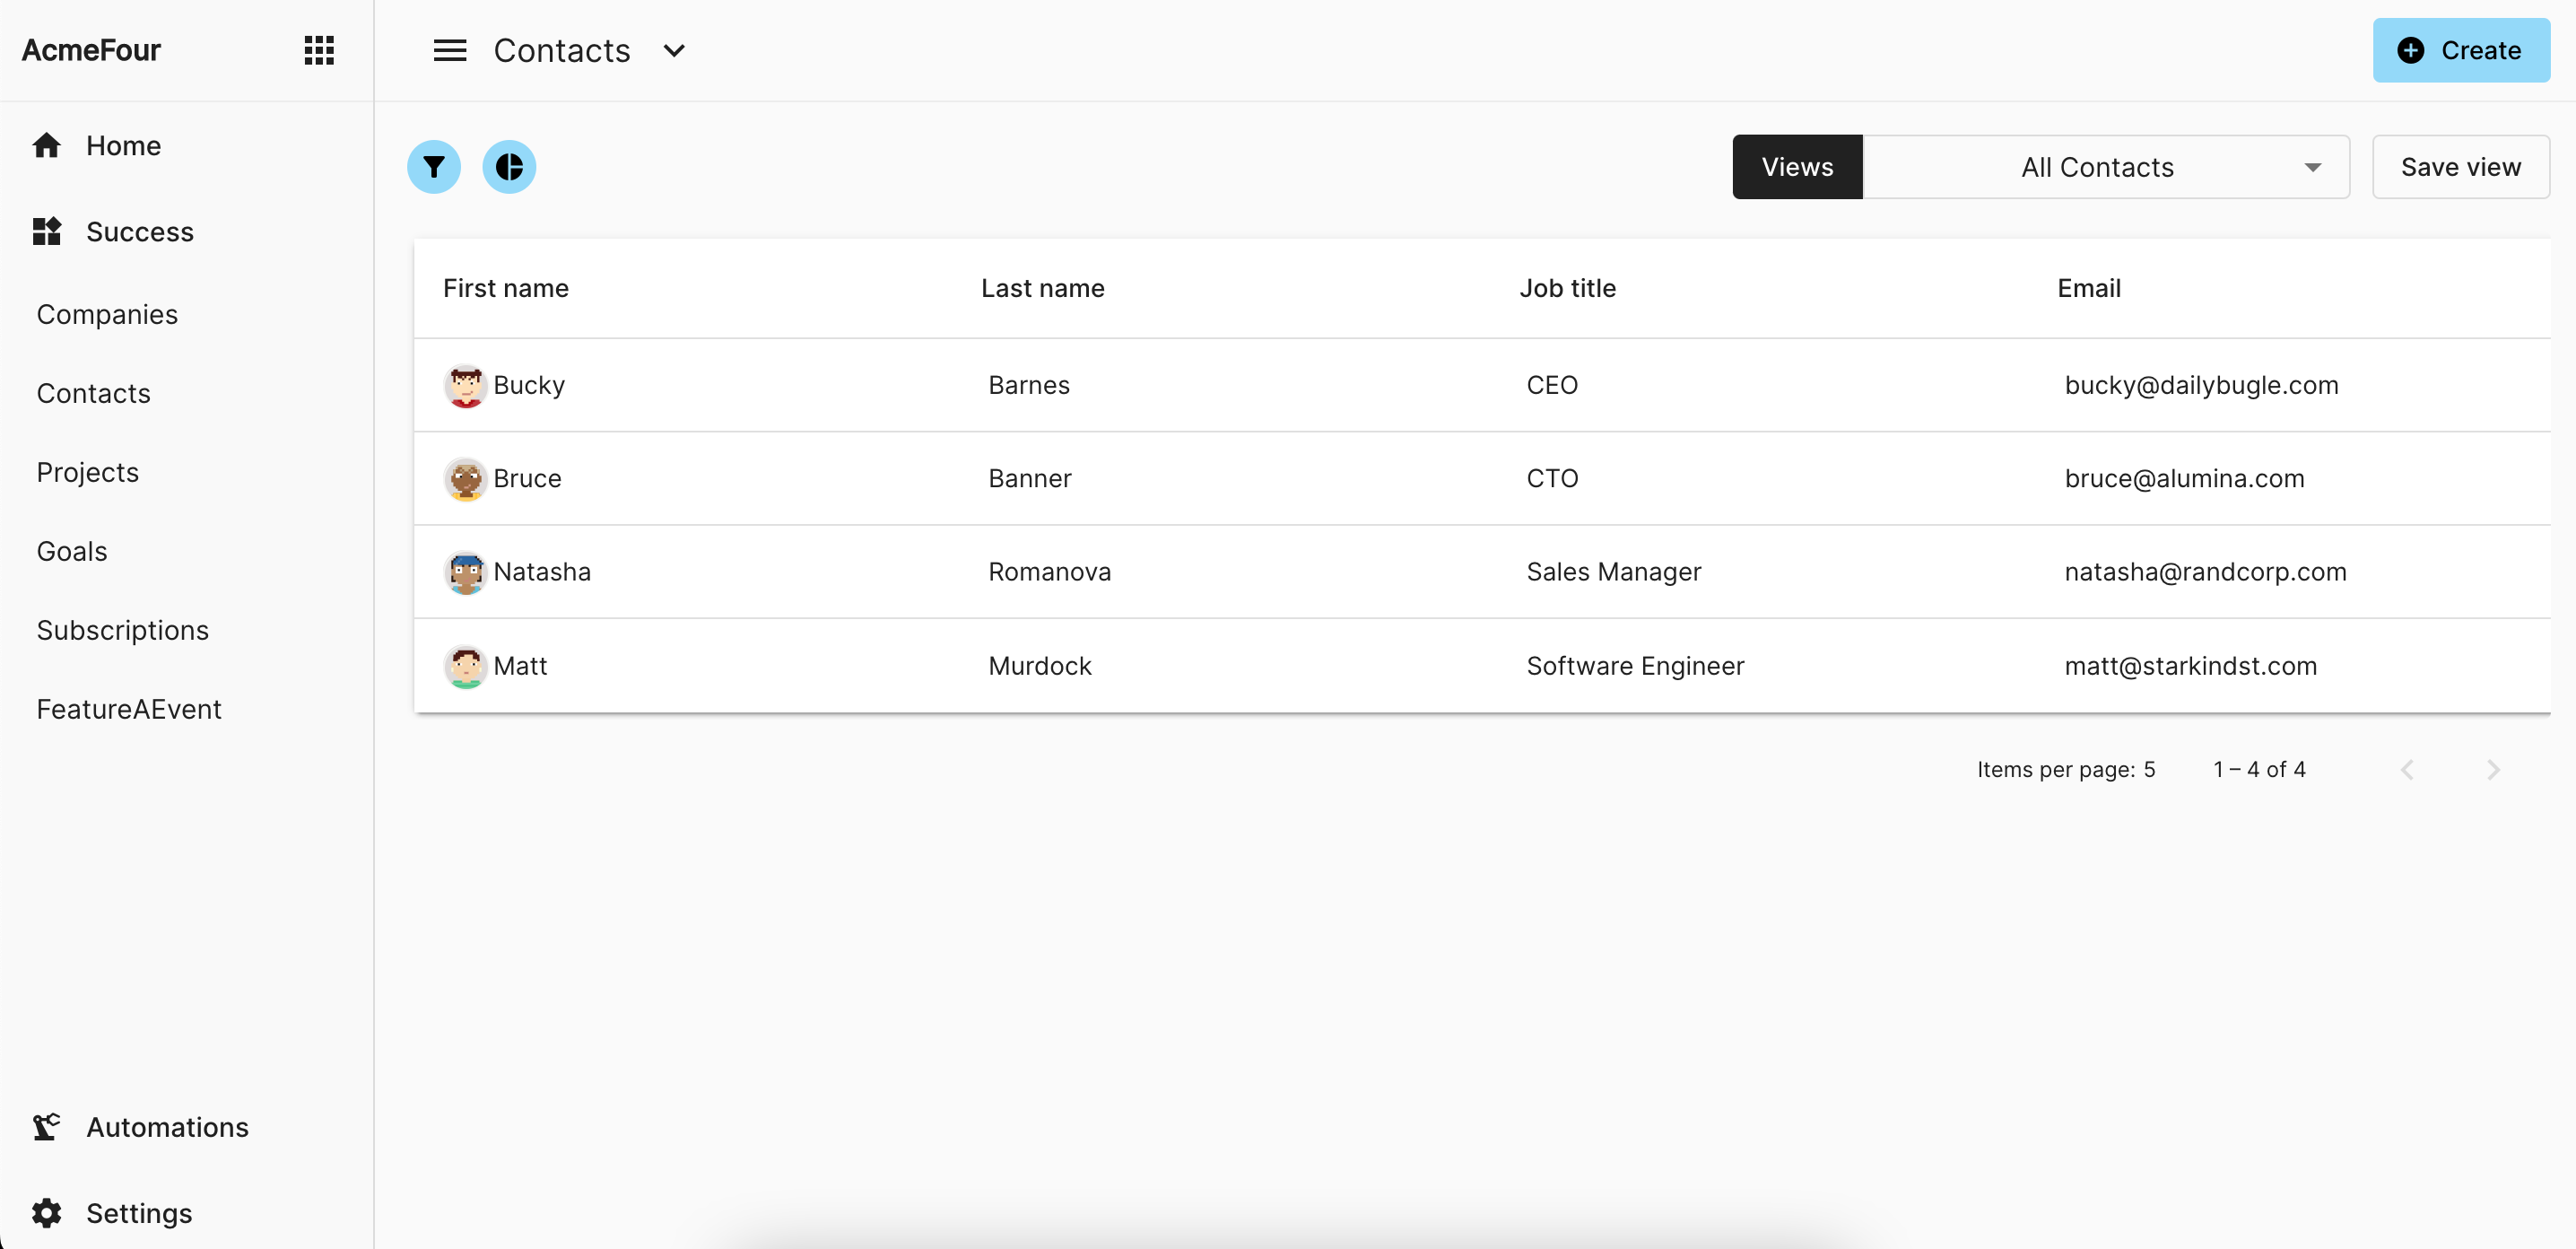Go to Companies in sidebar

pyautogui.click(x=107, y=315)
